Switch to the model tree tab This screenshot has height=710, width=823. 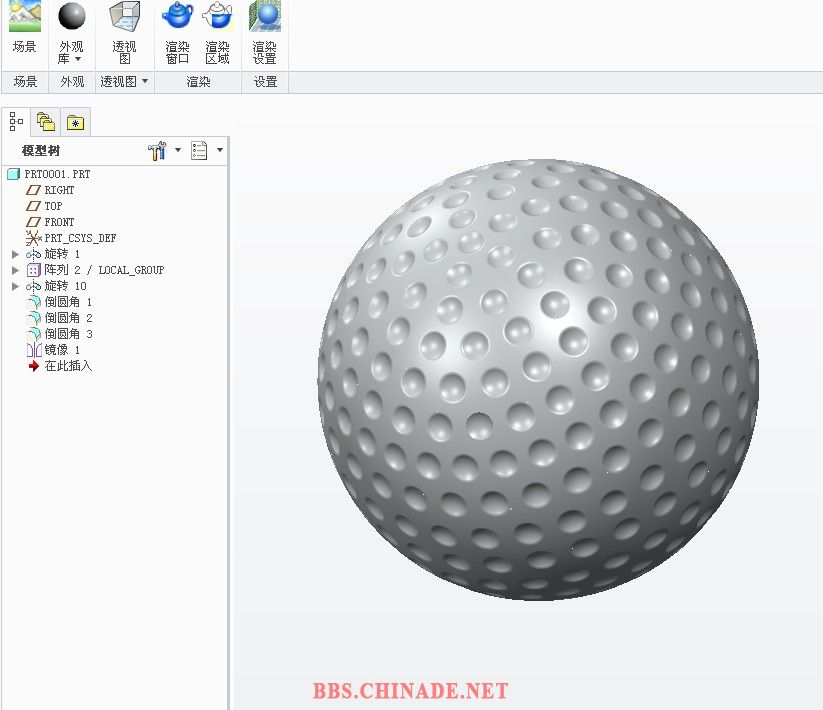(x=16, y=122)
